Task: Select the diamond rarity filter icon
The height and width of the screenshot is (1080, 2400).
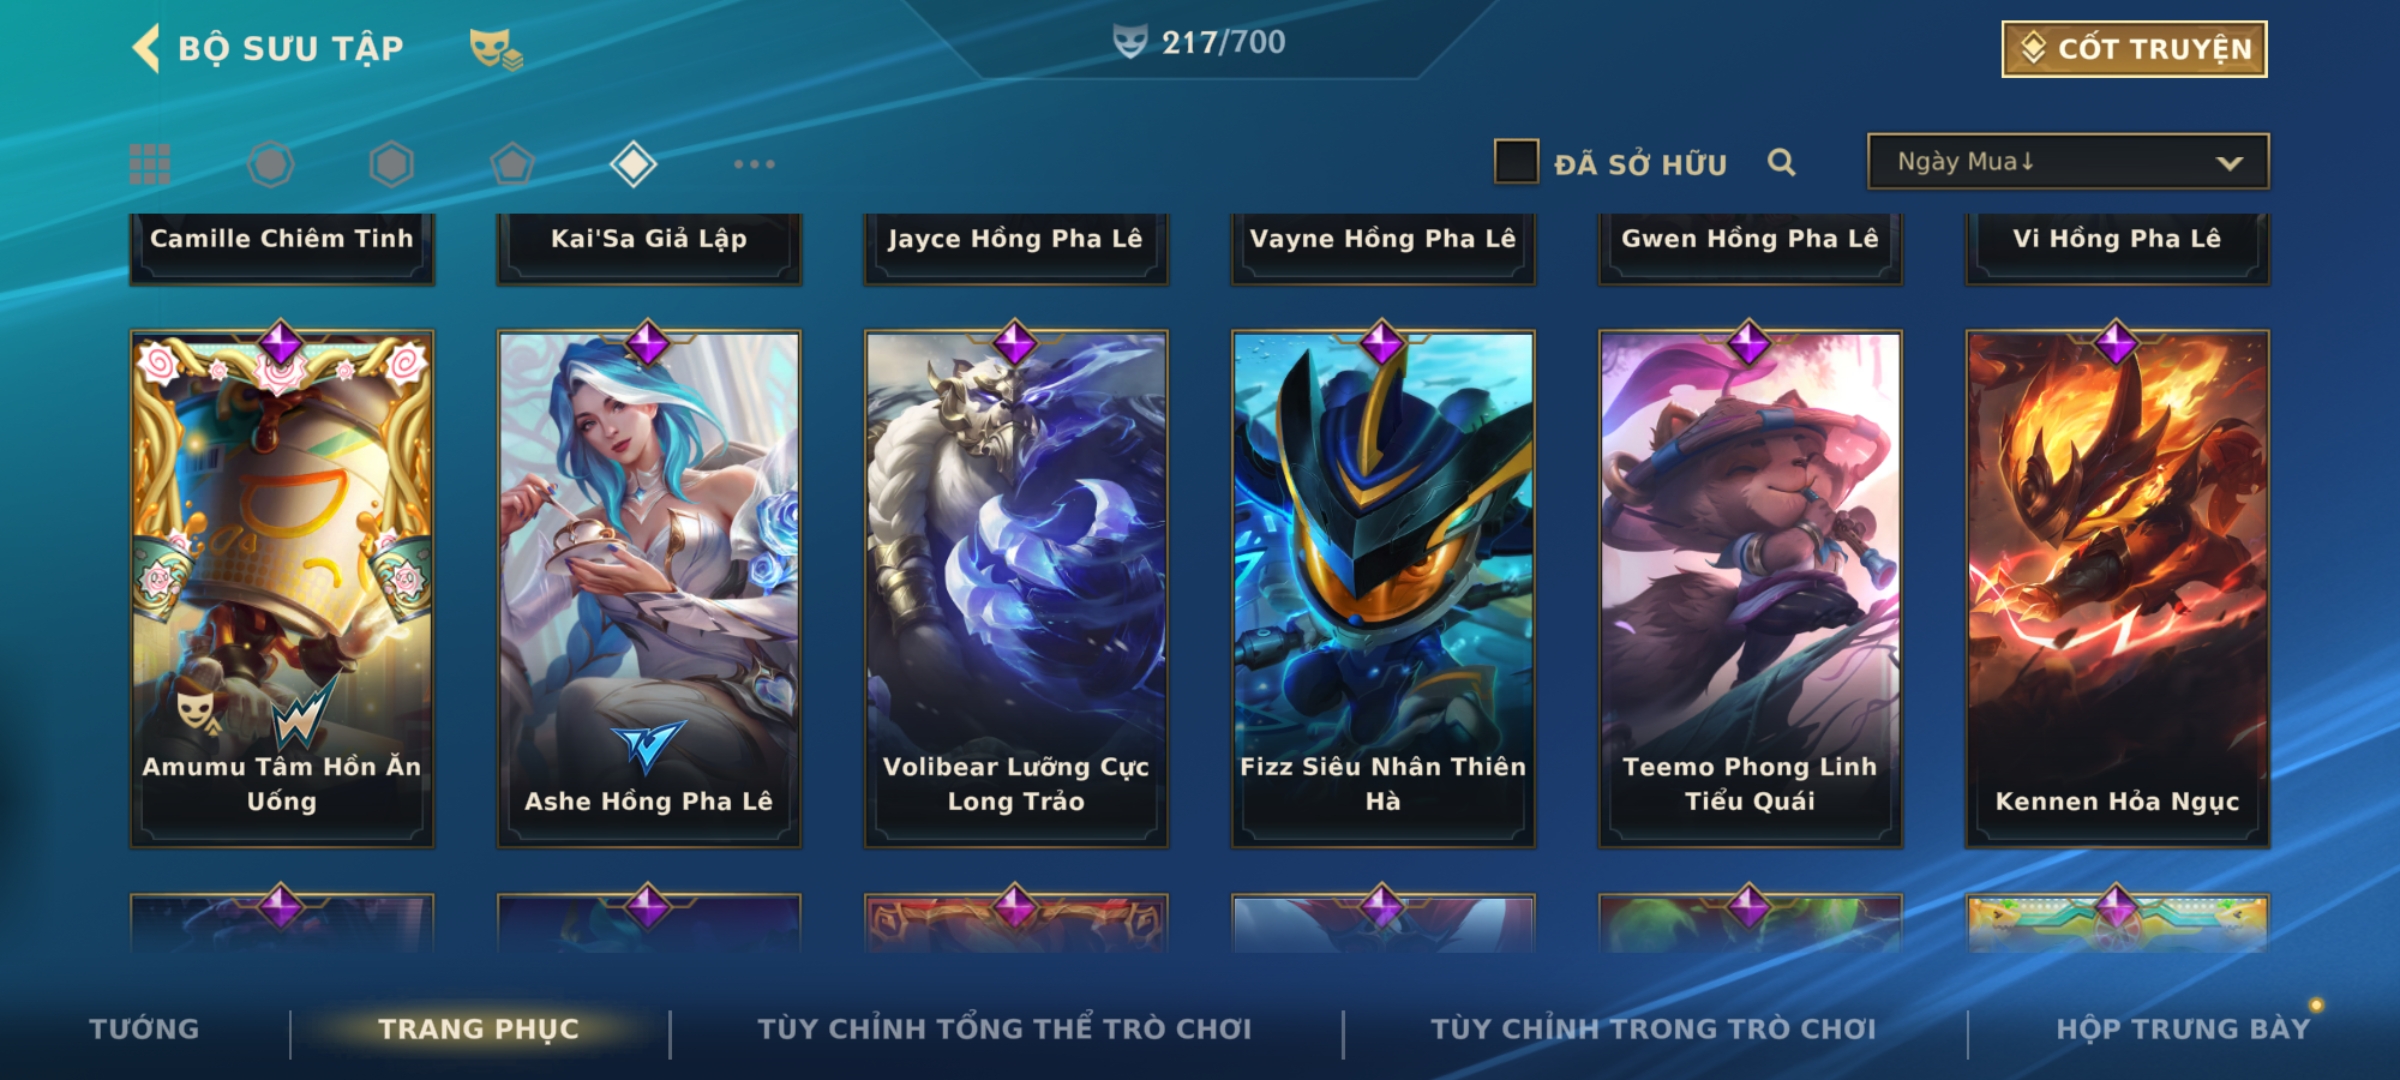Action: click(x=633, y=164)
